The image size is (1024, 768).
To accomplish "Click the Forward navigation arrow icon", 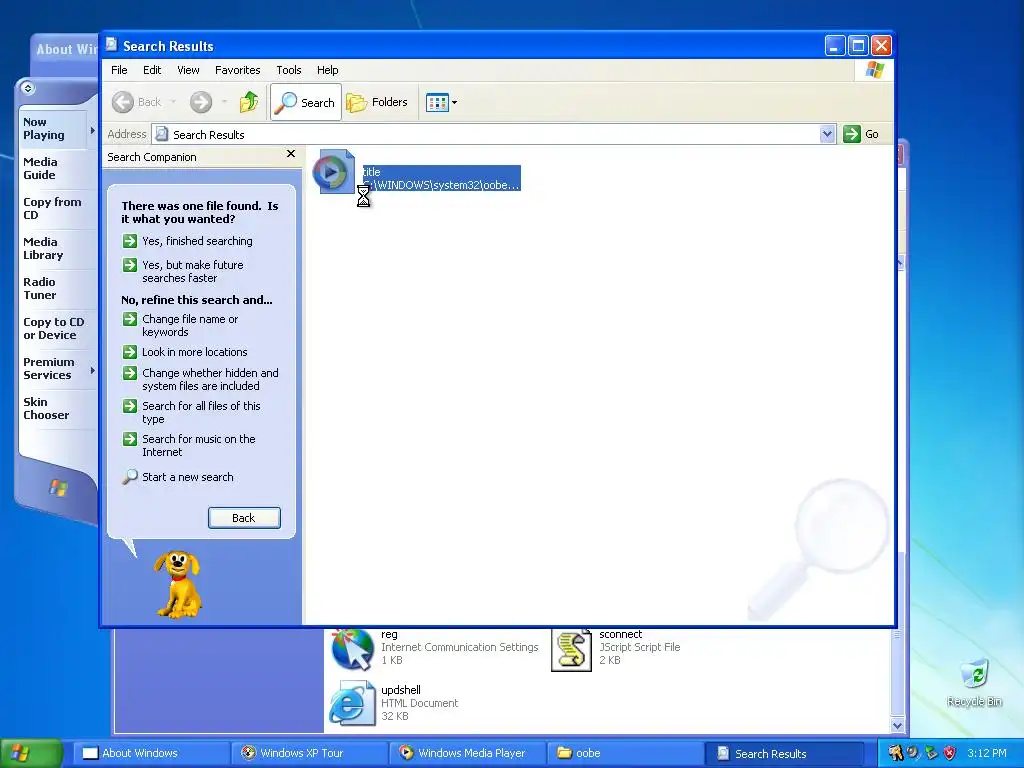I will (200, 102).
